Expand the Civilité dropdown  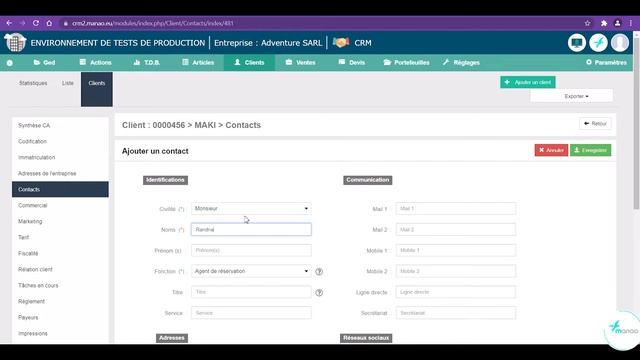click(x=251, y=209)
